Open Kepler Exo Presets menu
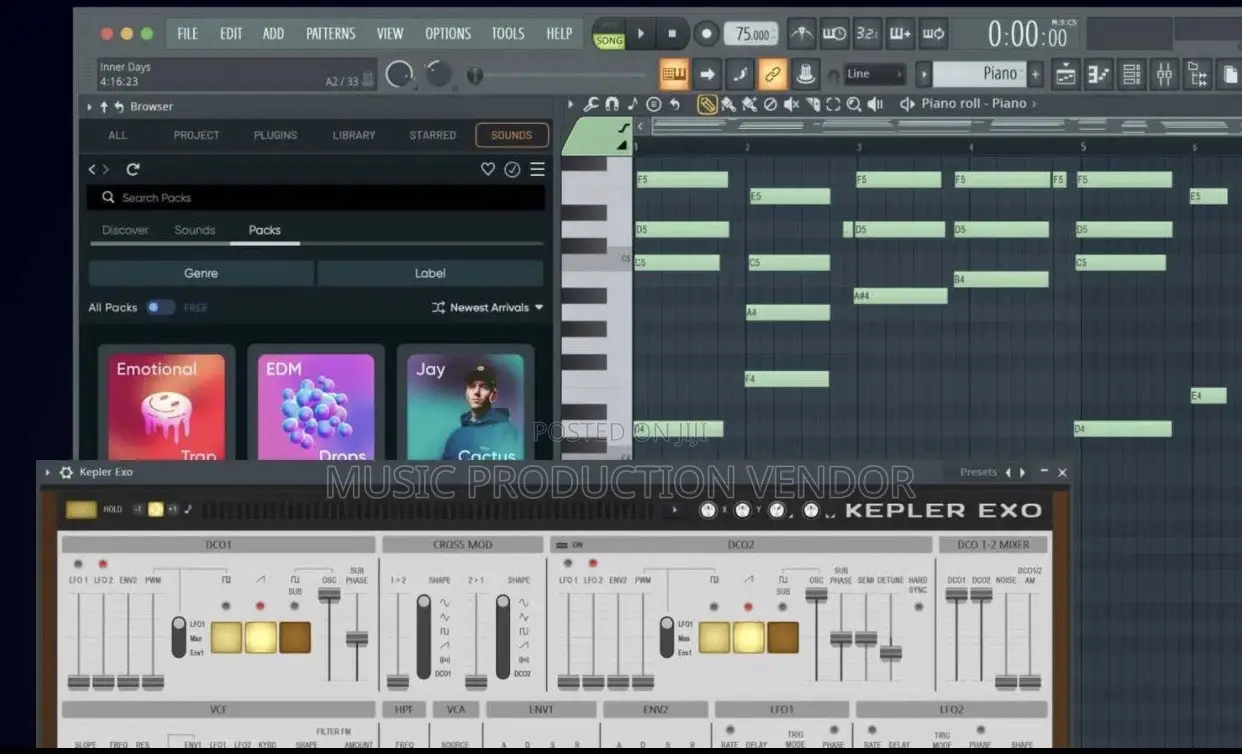Screen dimensions: 1242x754 [x=978, y=472]
